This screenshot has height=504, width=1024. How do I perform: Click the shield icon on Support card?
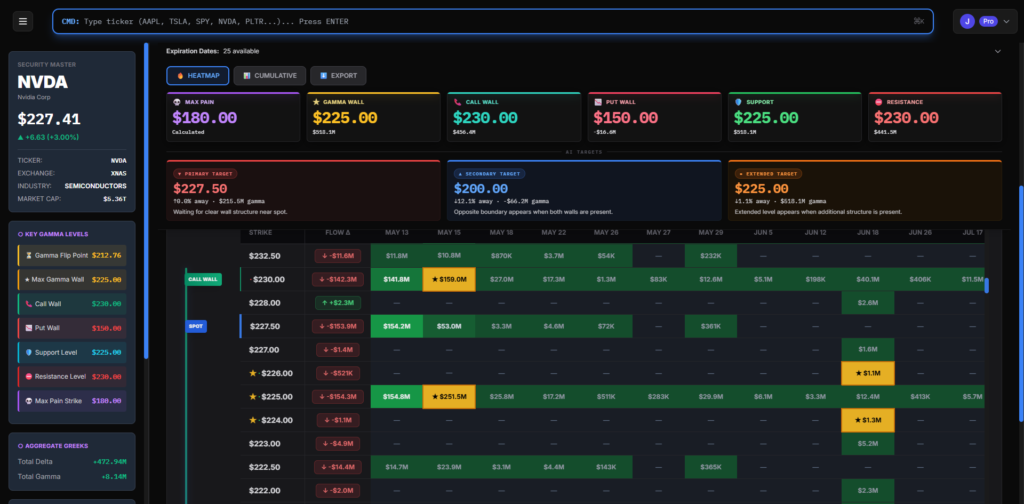click(738, 102)
